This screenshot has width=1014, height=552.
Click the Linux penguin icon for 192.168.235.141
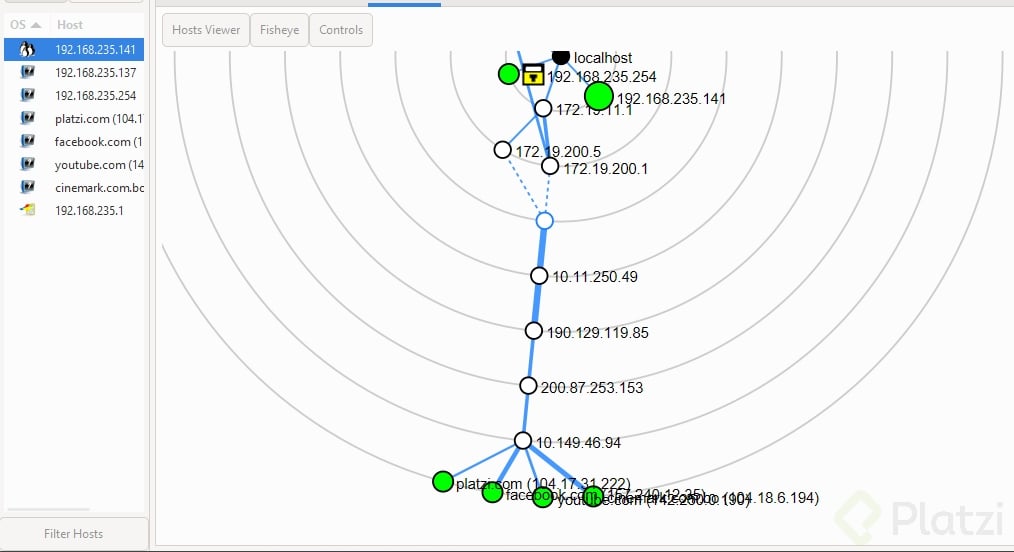click(27, 49)
